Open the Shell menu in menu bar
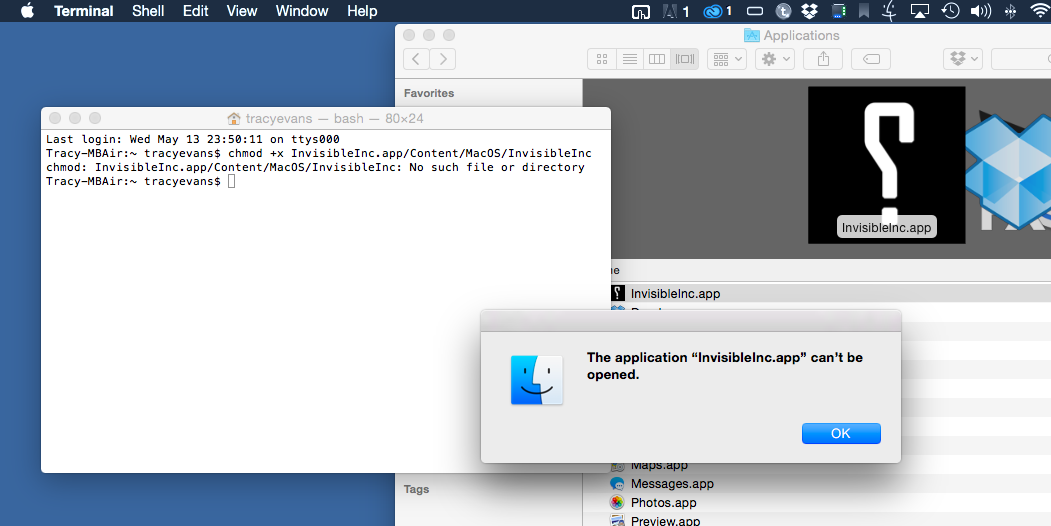 coord(148,11)
